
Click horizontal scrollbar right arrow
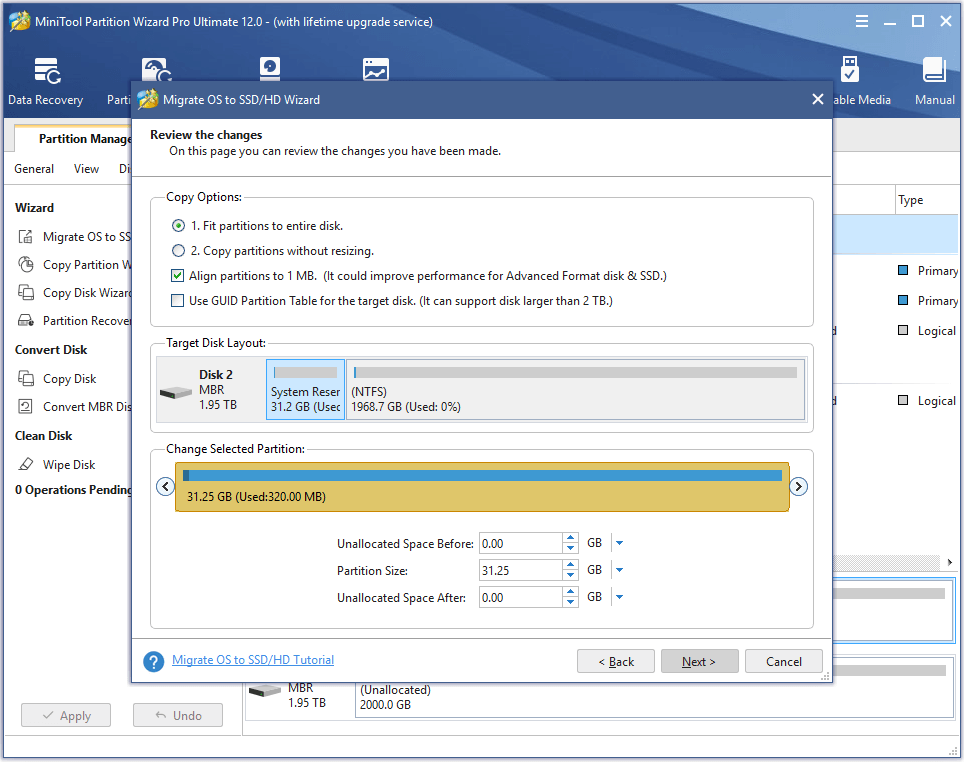pos(950,562)
